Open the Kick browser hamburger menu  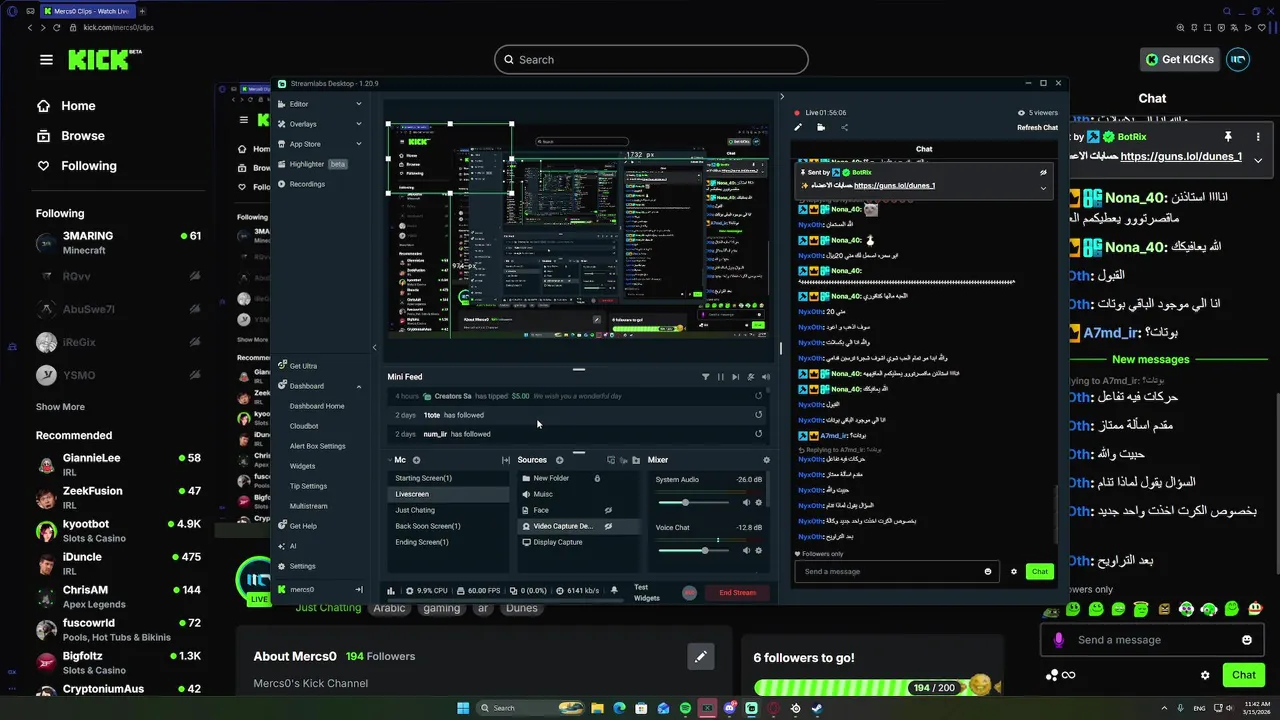click(x=46, y=60)
